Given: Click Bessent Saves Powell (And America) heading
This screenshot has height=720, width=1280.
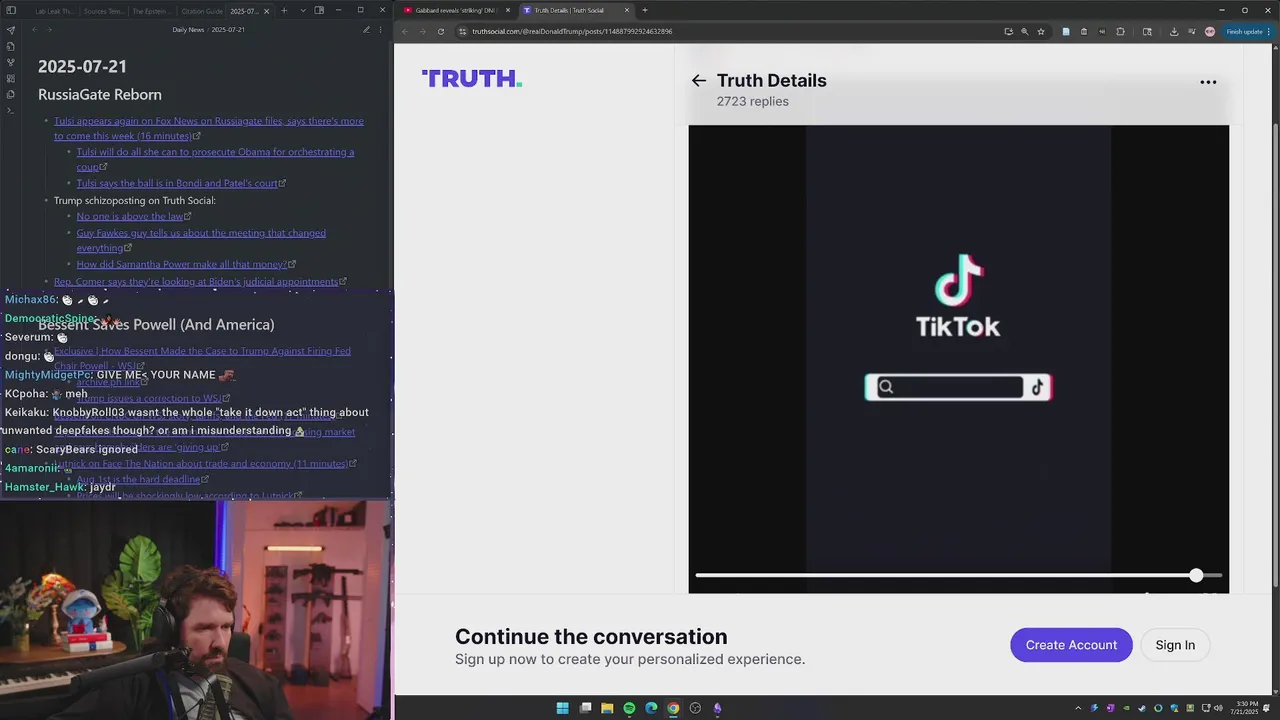Looking at the screenshot, I should tap(156, 324).
